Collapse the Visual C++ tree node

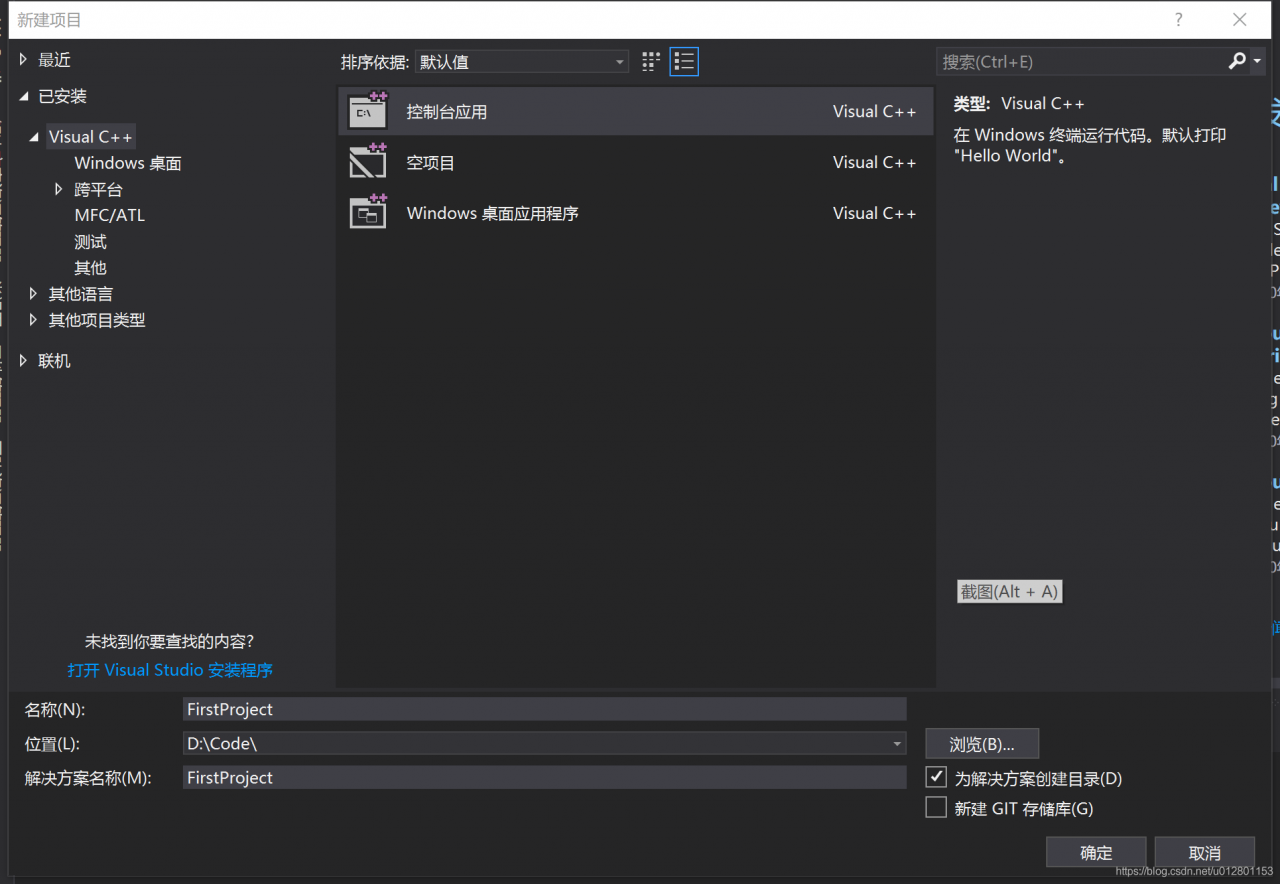pos(34,137)
